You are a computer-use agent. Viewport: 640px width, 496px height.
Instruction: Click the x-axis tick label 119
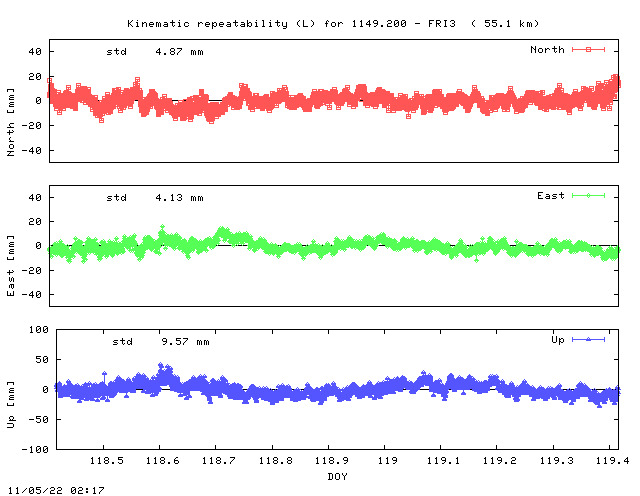(x=387, y=460)
